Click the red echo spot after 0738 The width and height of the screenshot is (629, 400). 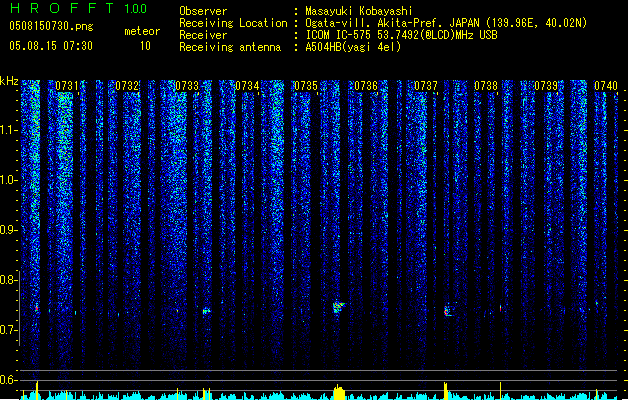pyautogui.click(x=501, y=308)
